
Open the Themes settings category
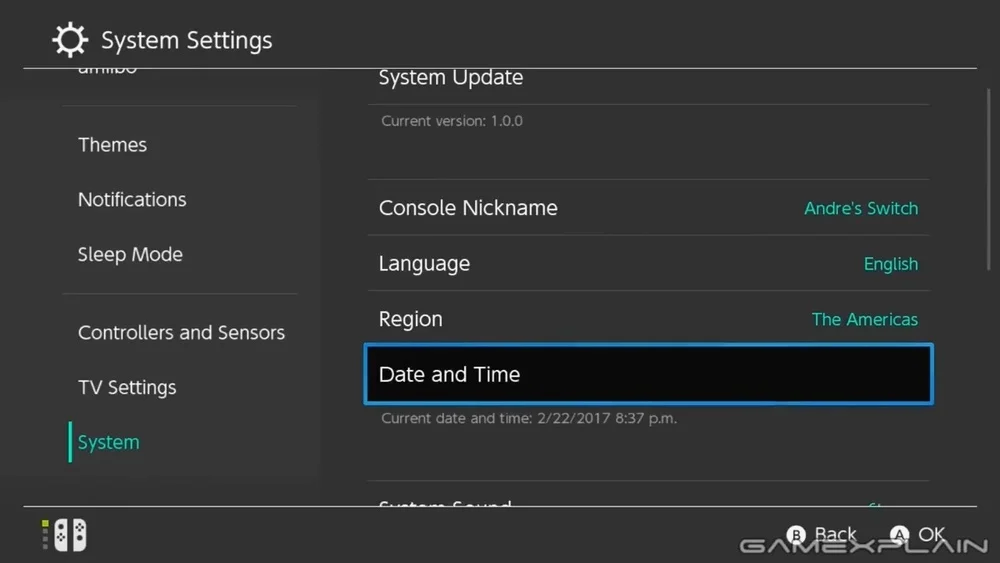112,145
